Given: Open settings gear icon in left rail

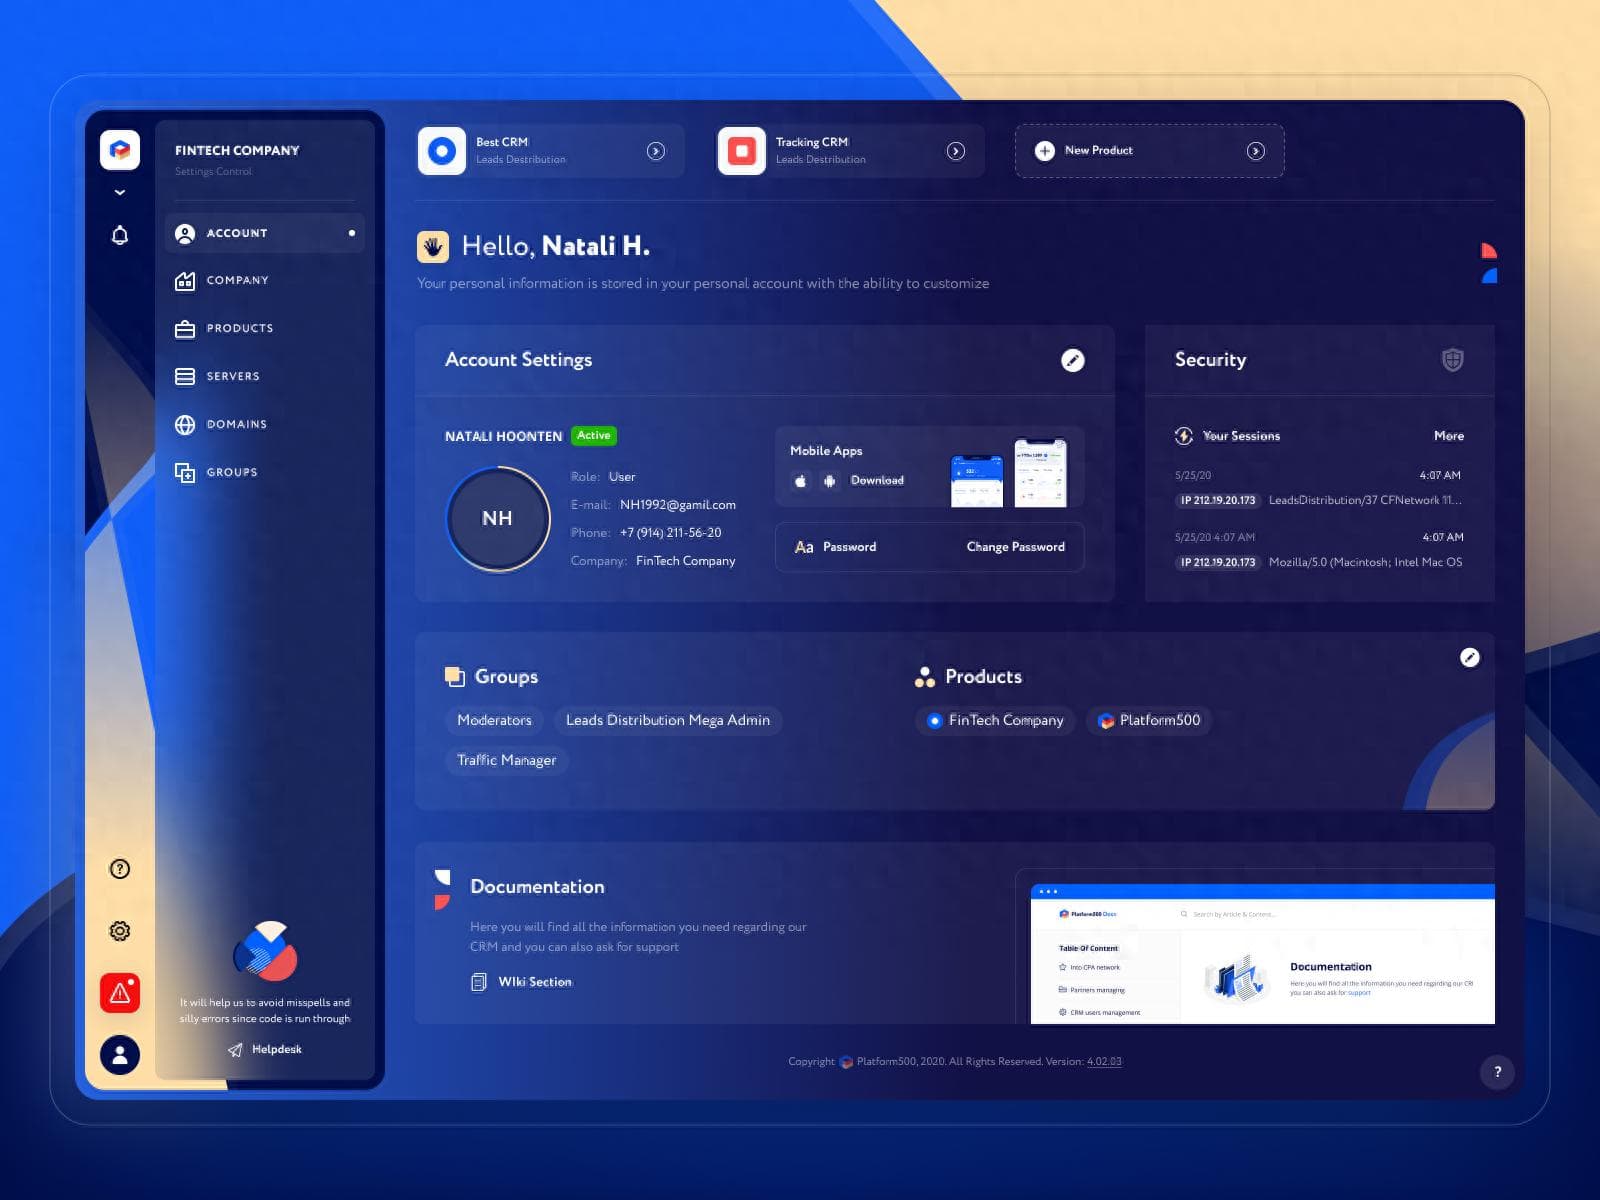Looking at the screenshot, I should pyautogui.click(x=120, y=931).
